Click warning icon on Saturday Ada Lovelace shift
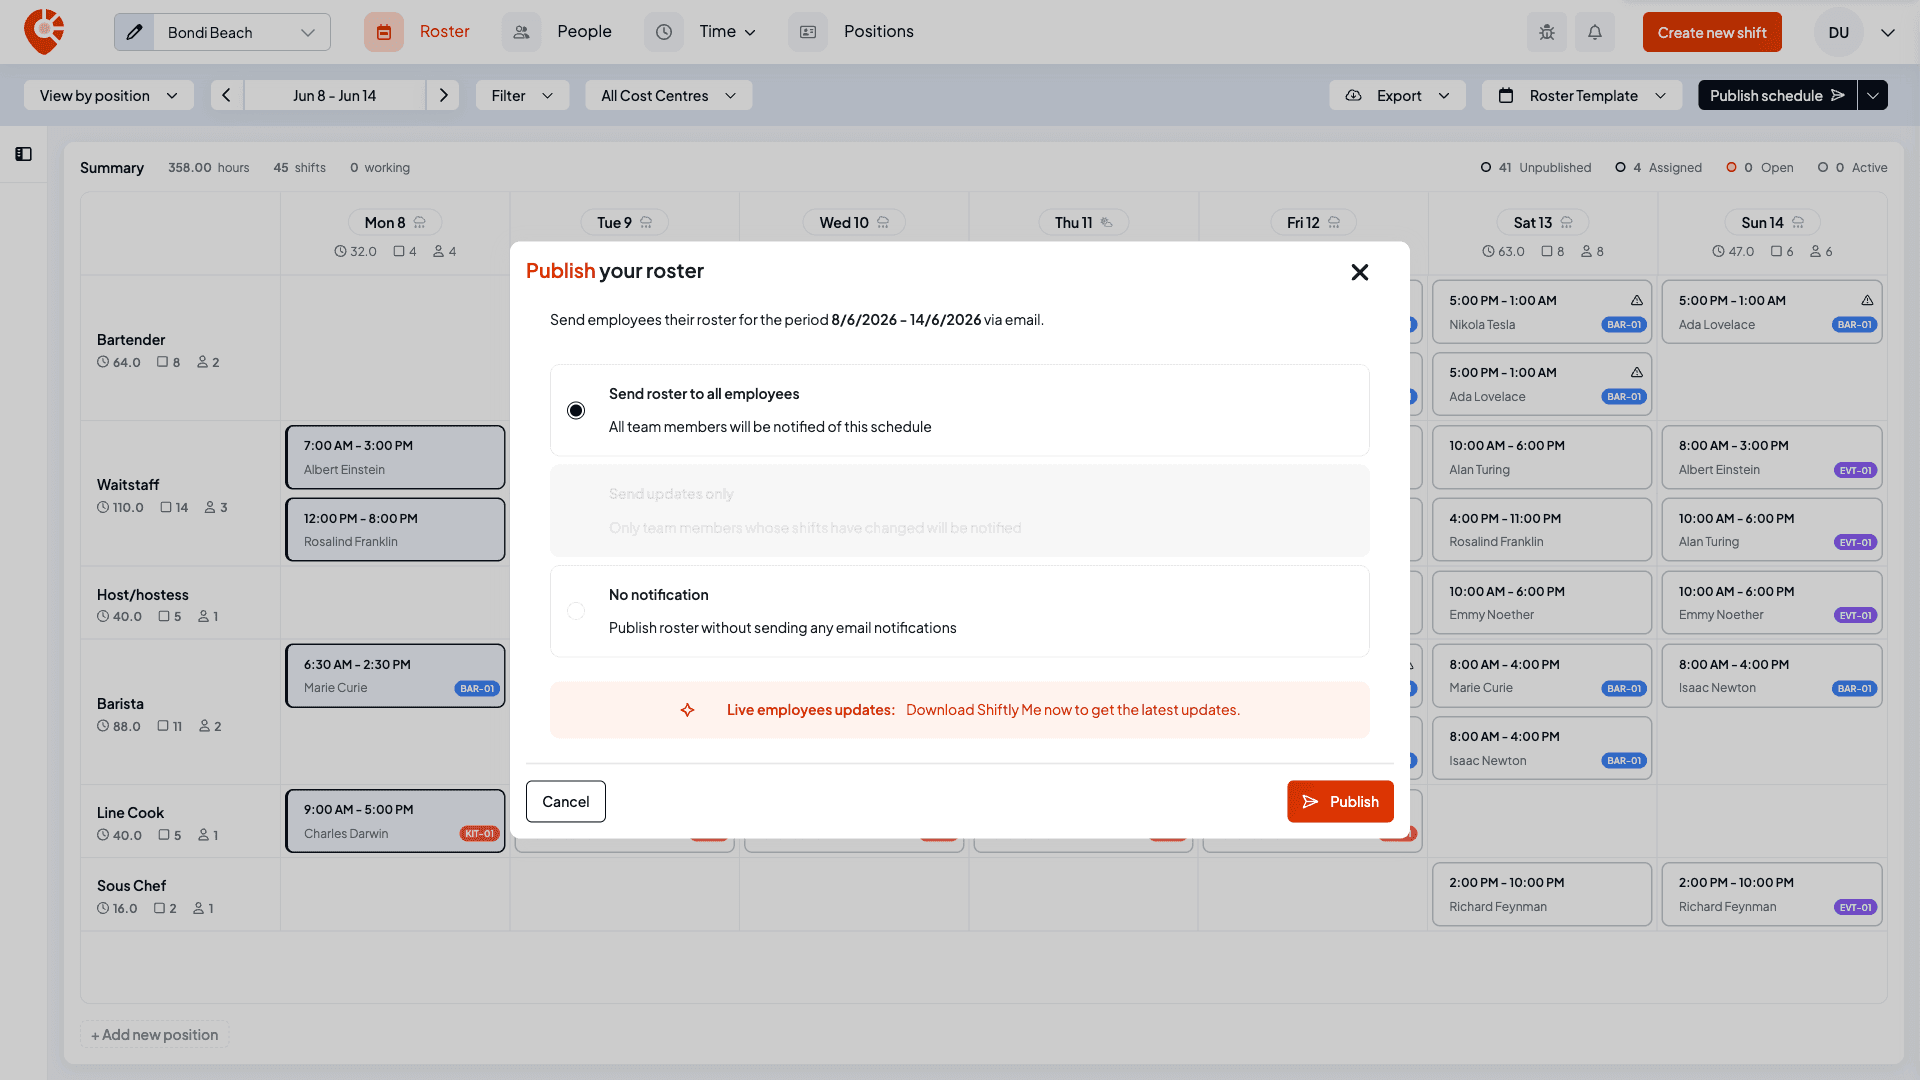 (x=1637, y=372)
